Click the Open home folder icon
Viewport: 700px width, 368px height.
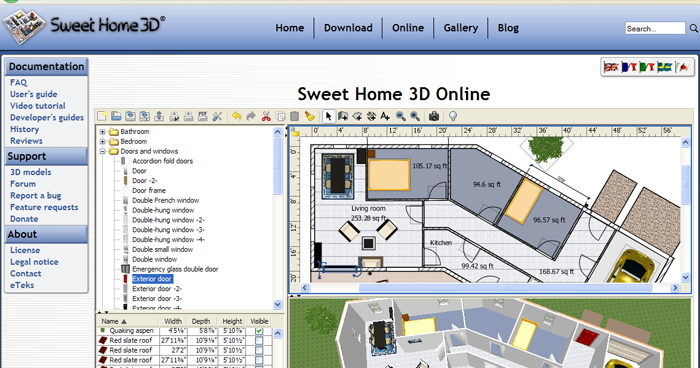tap(116, 117)
